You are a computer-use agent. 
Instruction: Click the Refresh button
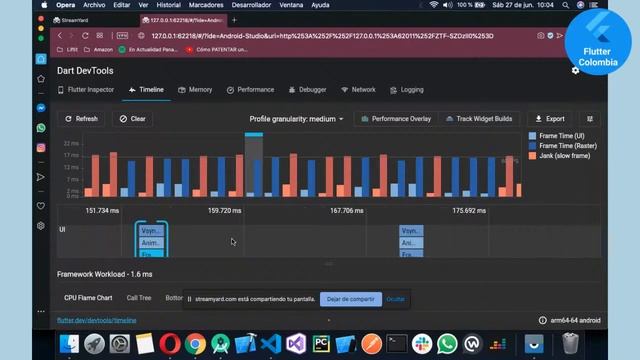coord(81,119)
